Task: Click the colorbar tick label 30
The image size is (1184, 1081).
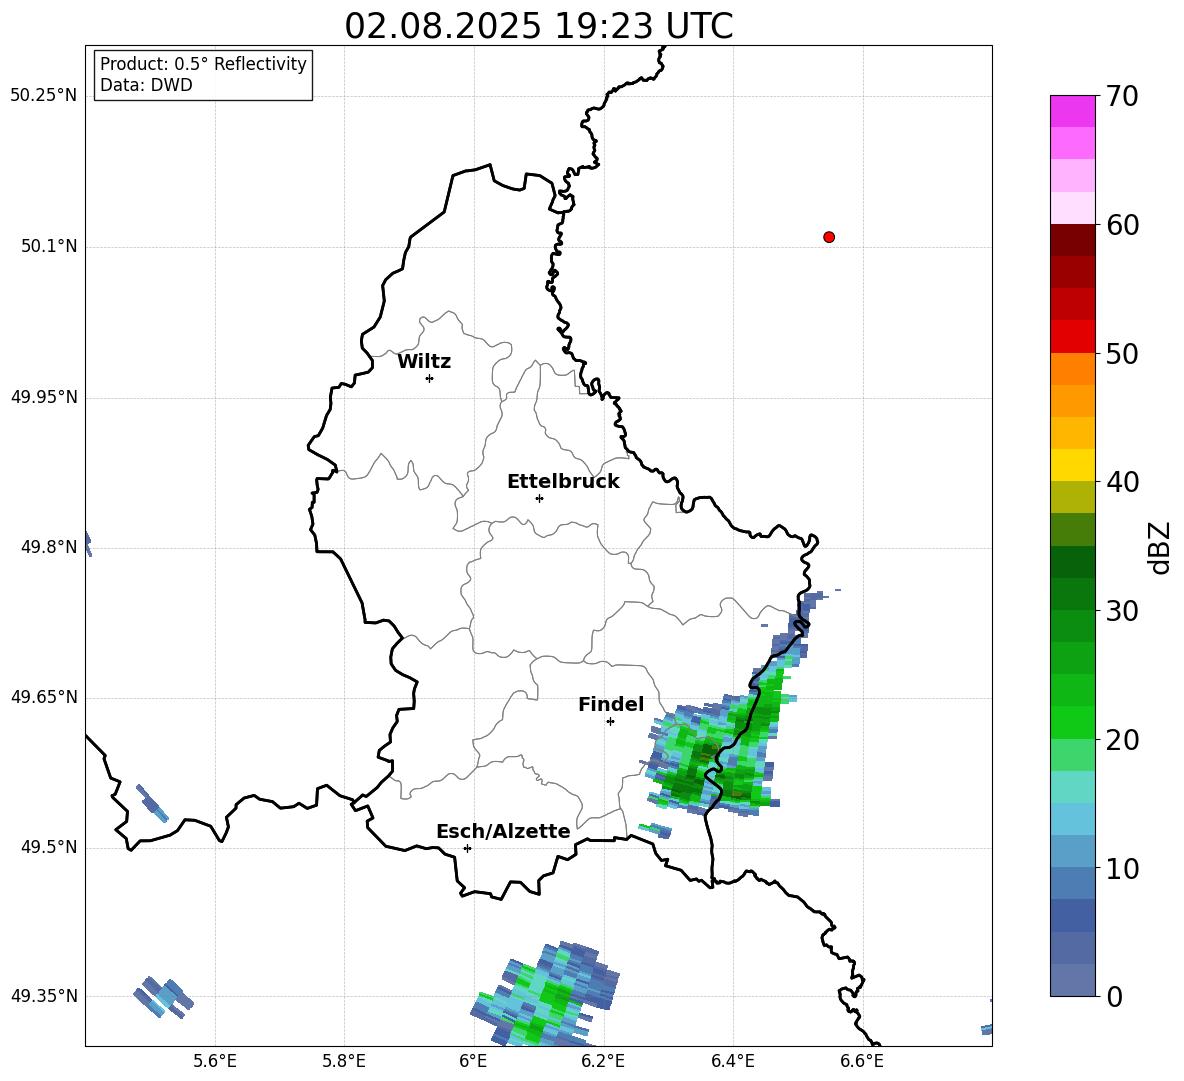Action: coord(1122,611)
